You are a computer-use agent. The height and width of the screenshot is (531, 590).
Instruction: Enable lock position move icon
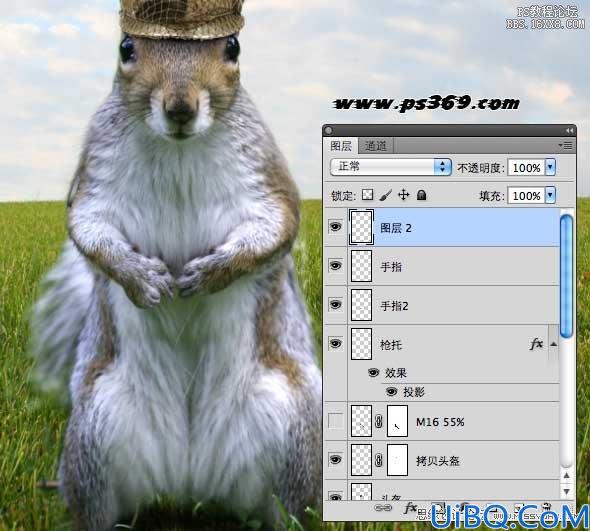coord(403,195)
